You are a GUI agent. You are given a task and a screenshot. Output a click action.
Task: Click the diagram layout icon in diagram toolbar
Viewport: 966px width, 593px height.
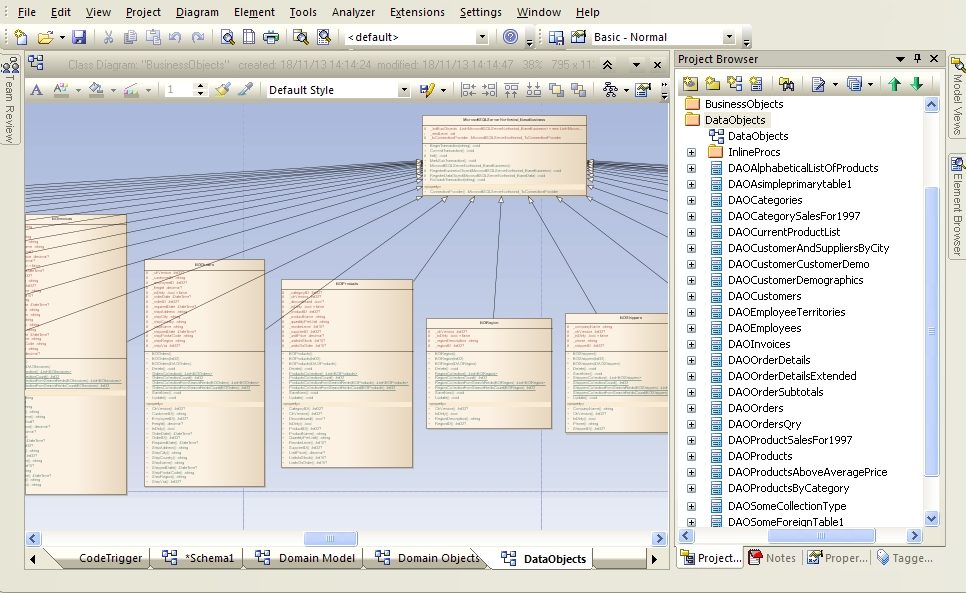tap(611, 90)
